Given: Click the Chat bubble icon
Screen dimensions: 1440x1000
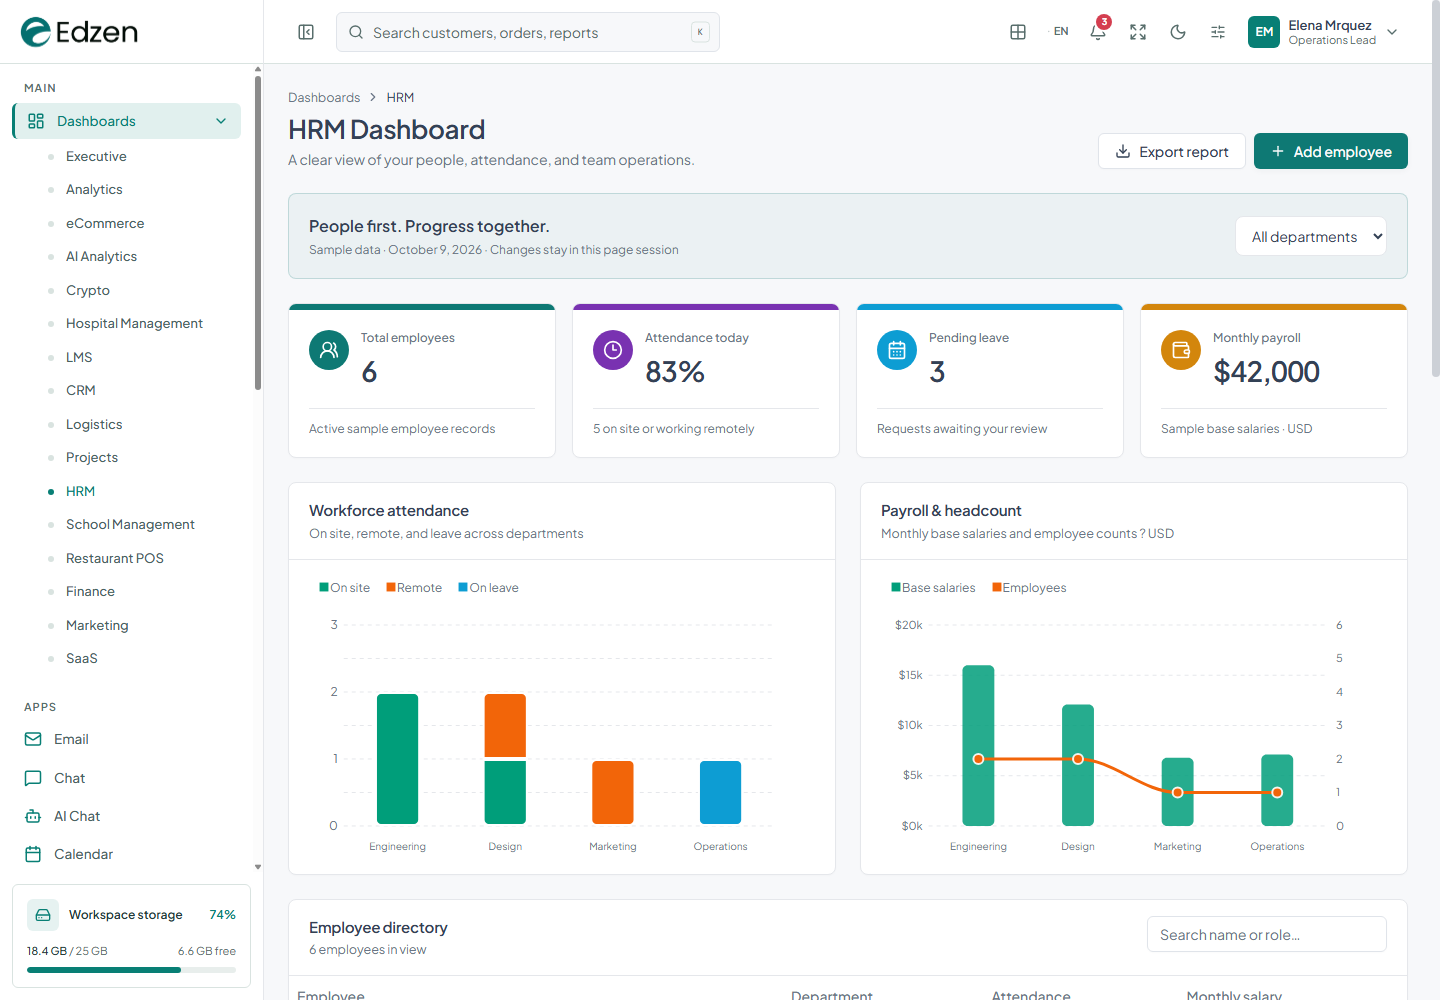Looking at the screenshot, I should point(33,778).
